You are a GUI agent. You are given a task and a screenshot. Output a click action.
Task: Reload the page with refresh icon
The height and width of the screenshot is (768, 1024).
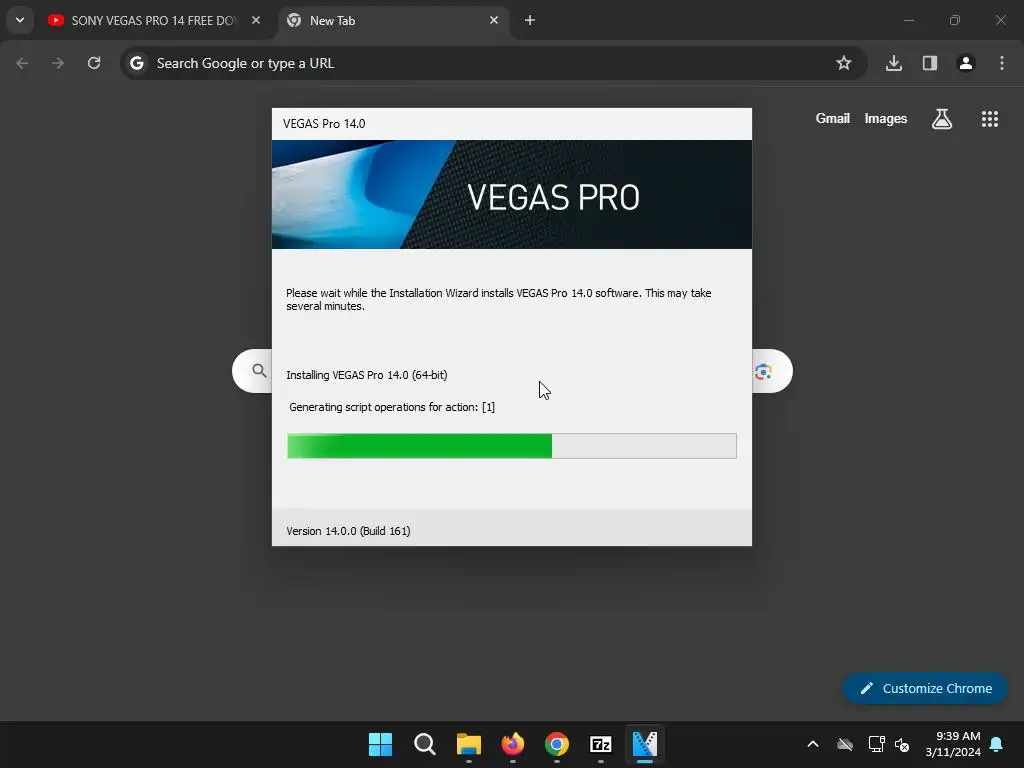point(94,63)
